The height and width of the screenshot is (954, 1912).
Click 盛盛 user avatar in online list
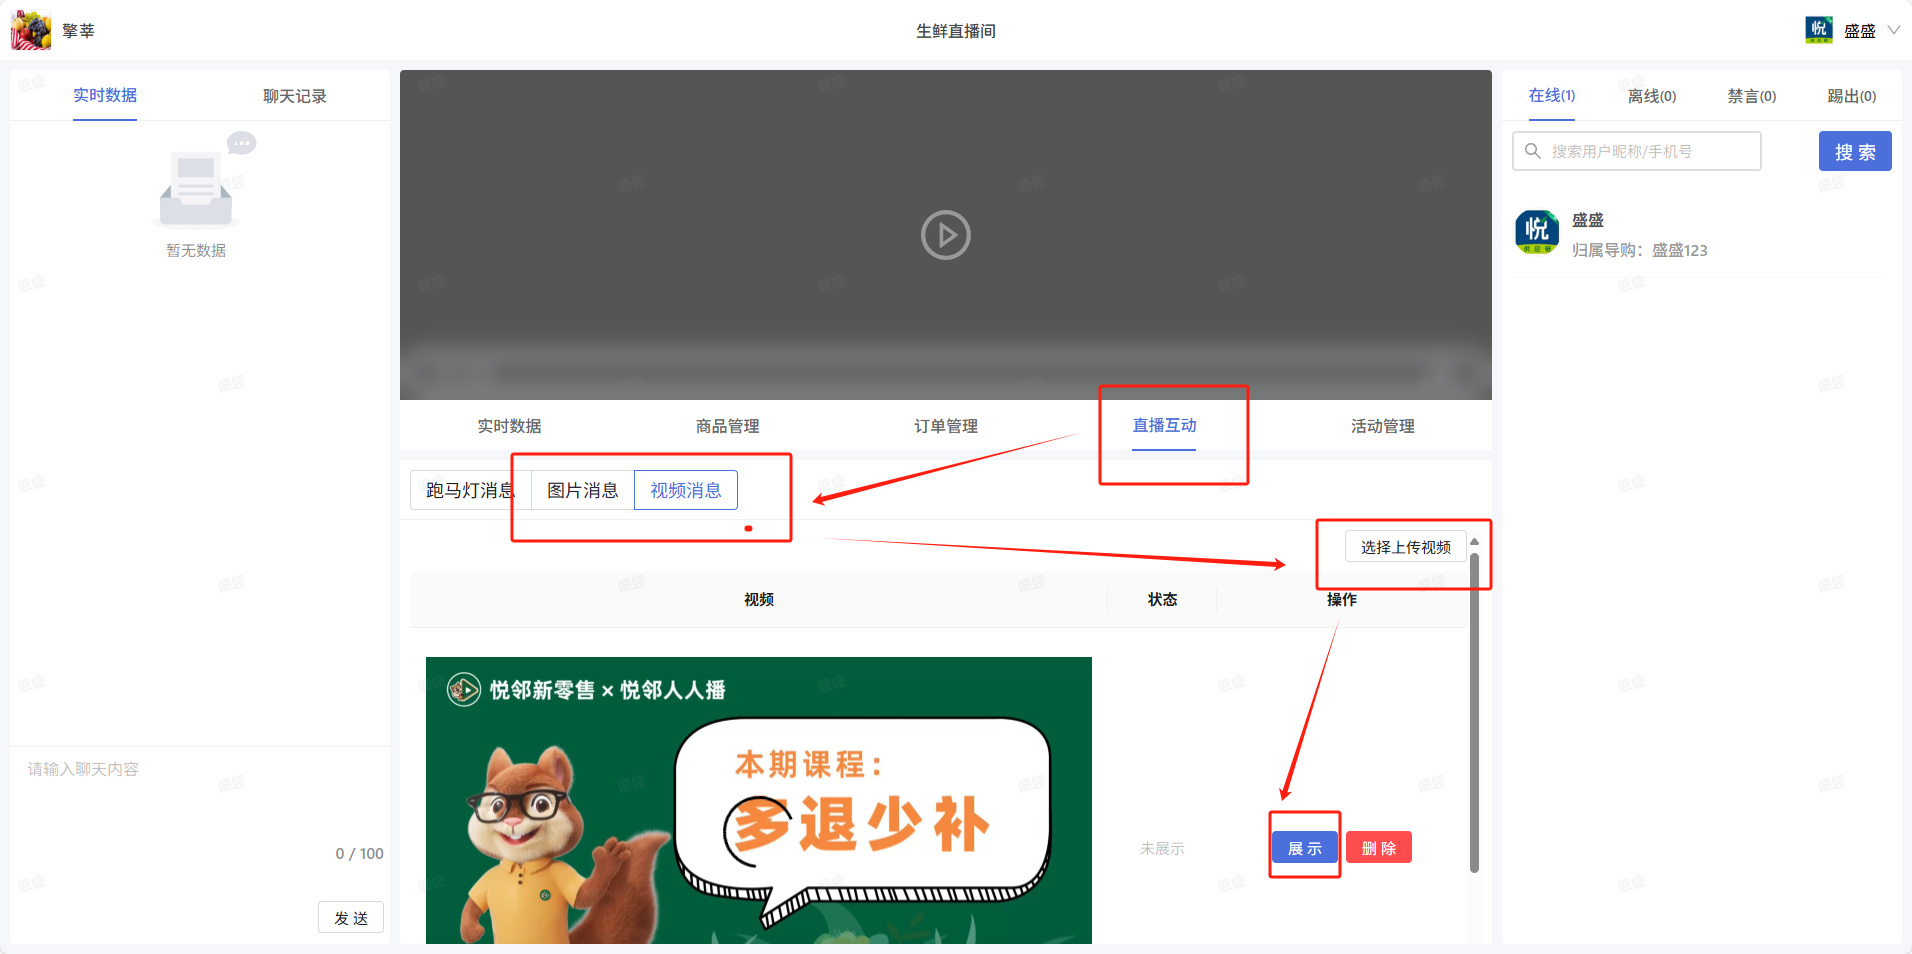(1537, 232)
